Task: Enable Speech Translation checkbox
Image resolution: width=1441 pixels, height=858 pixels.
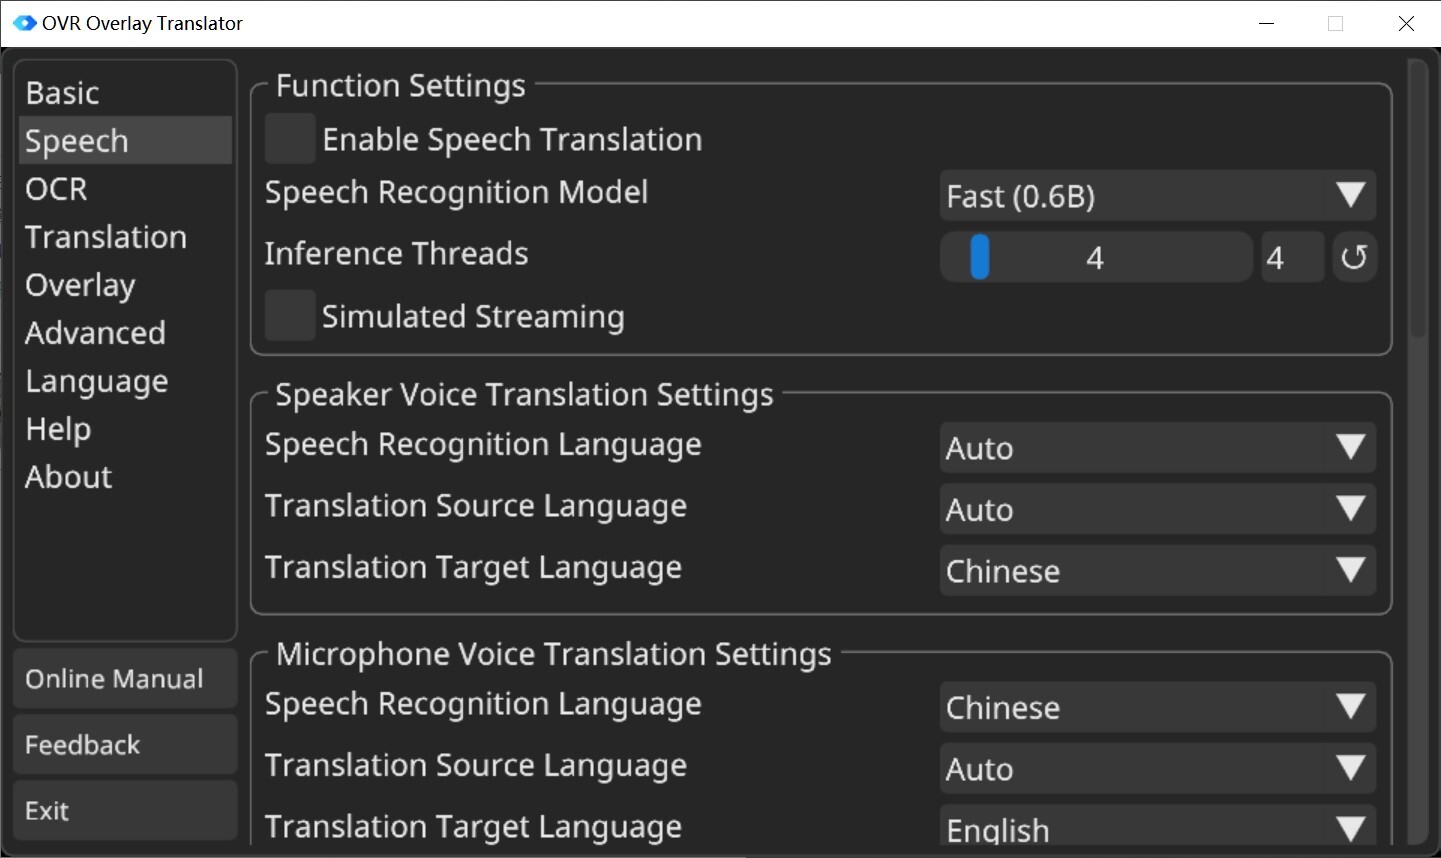Action: click(290, 139)
